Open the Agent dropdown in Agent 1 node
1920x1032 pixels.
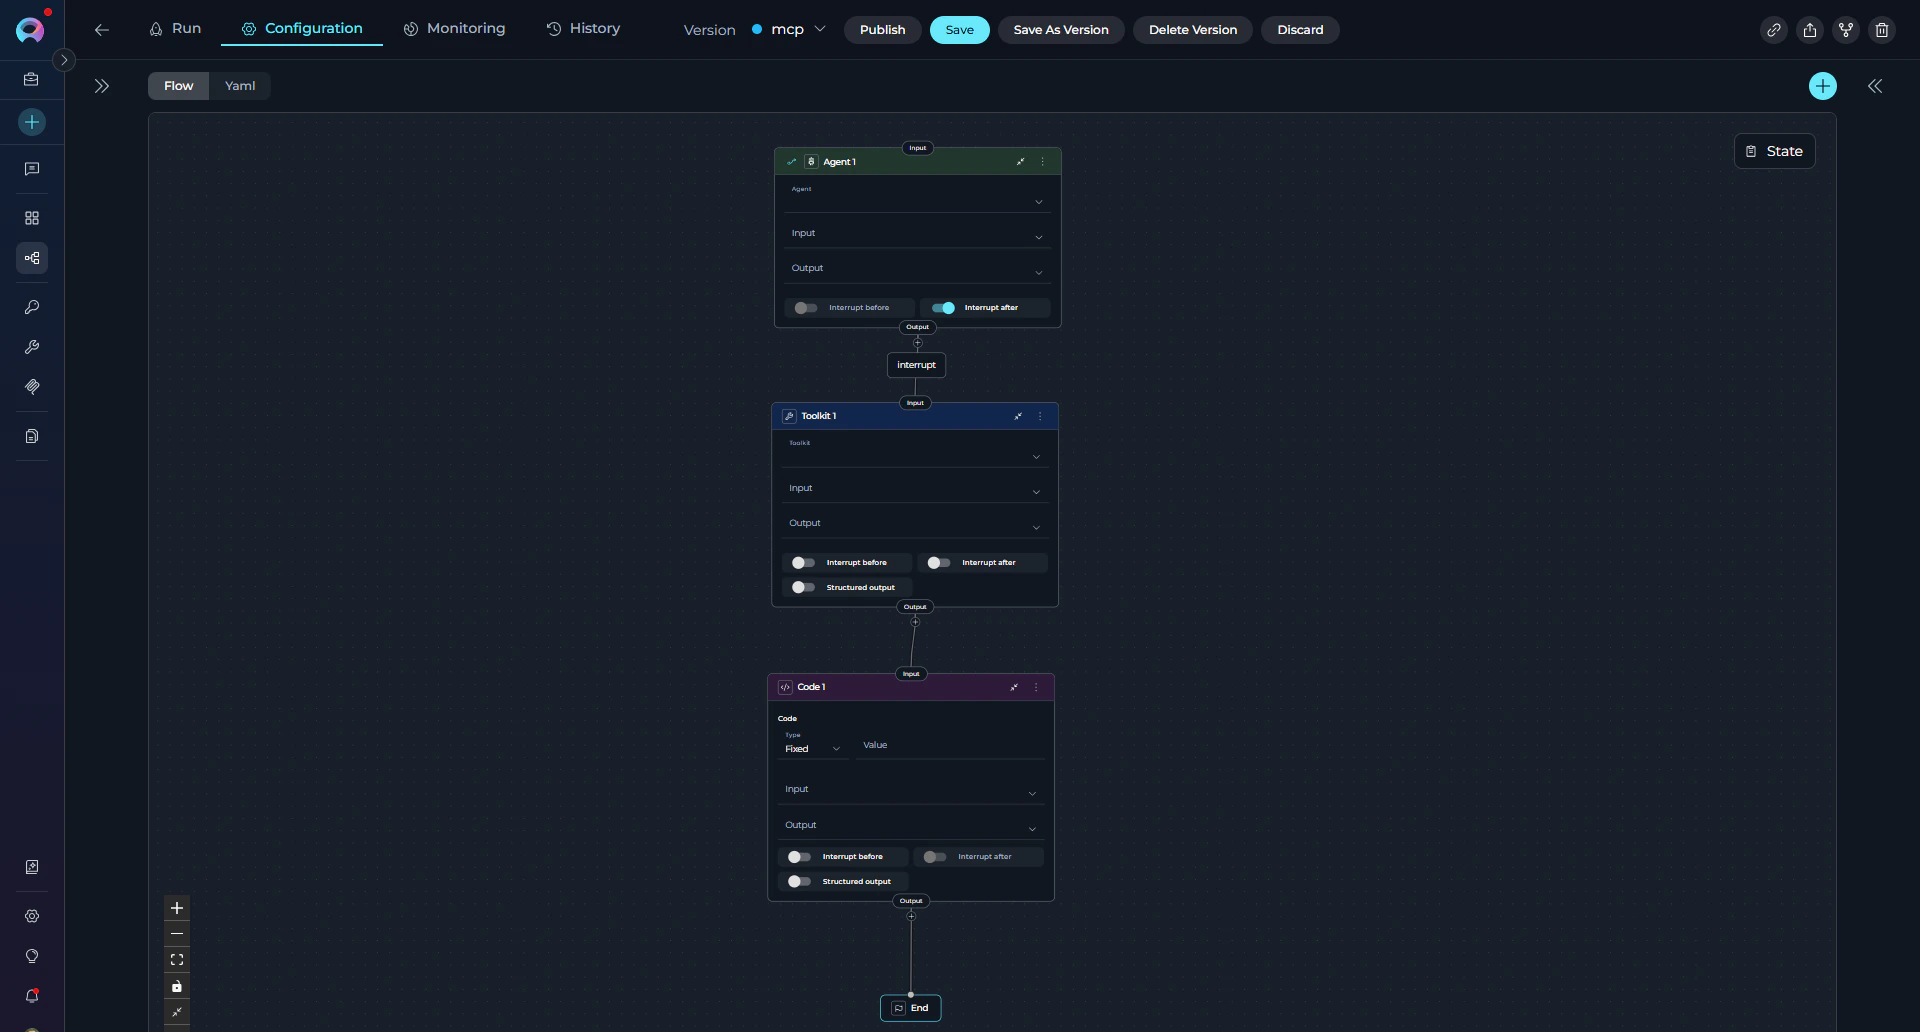click(917, 197)
